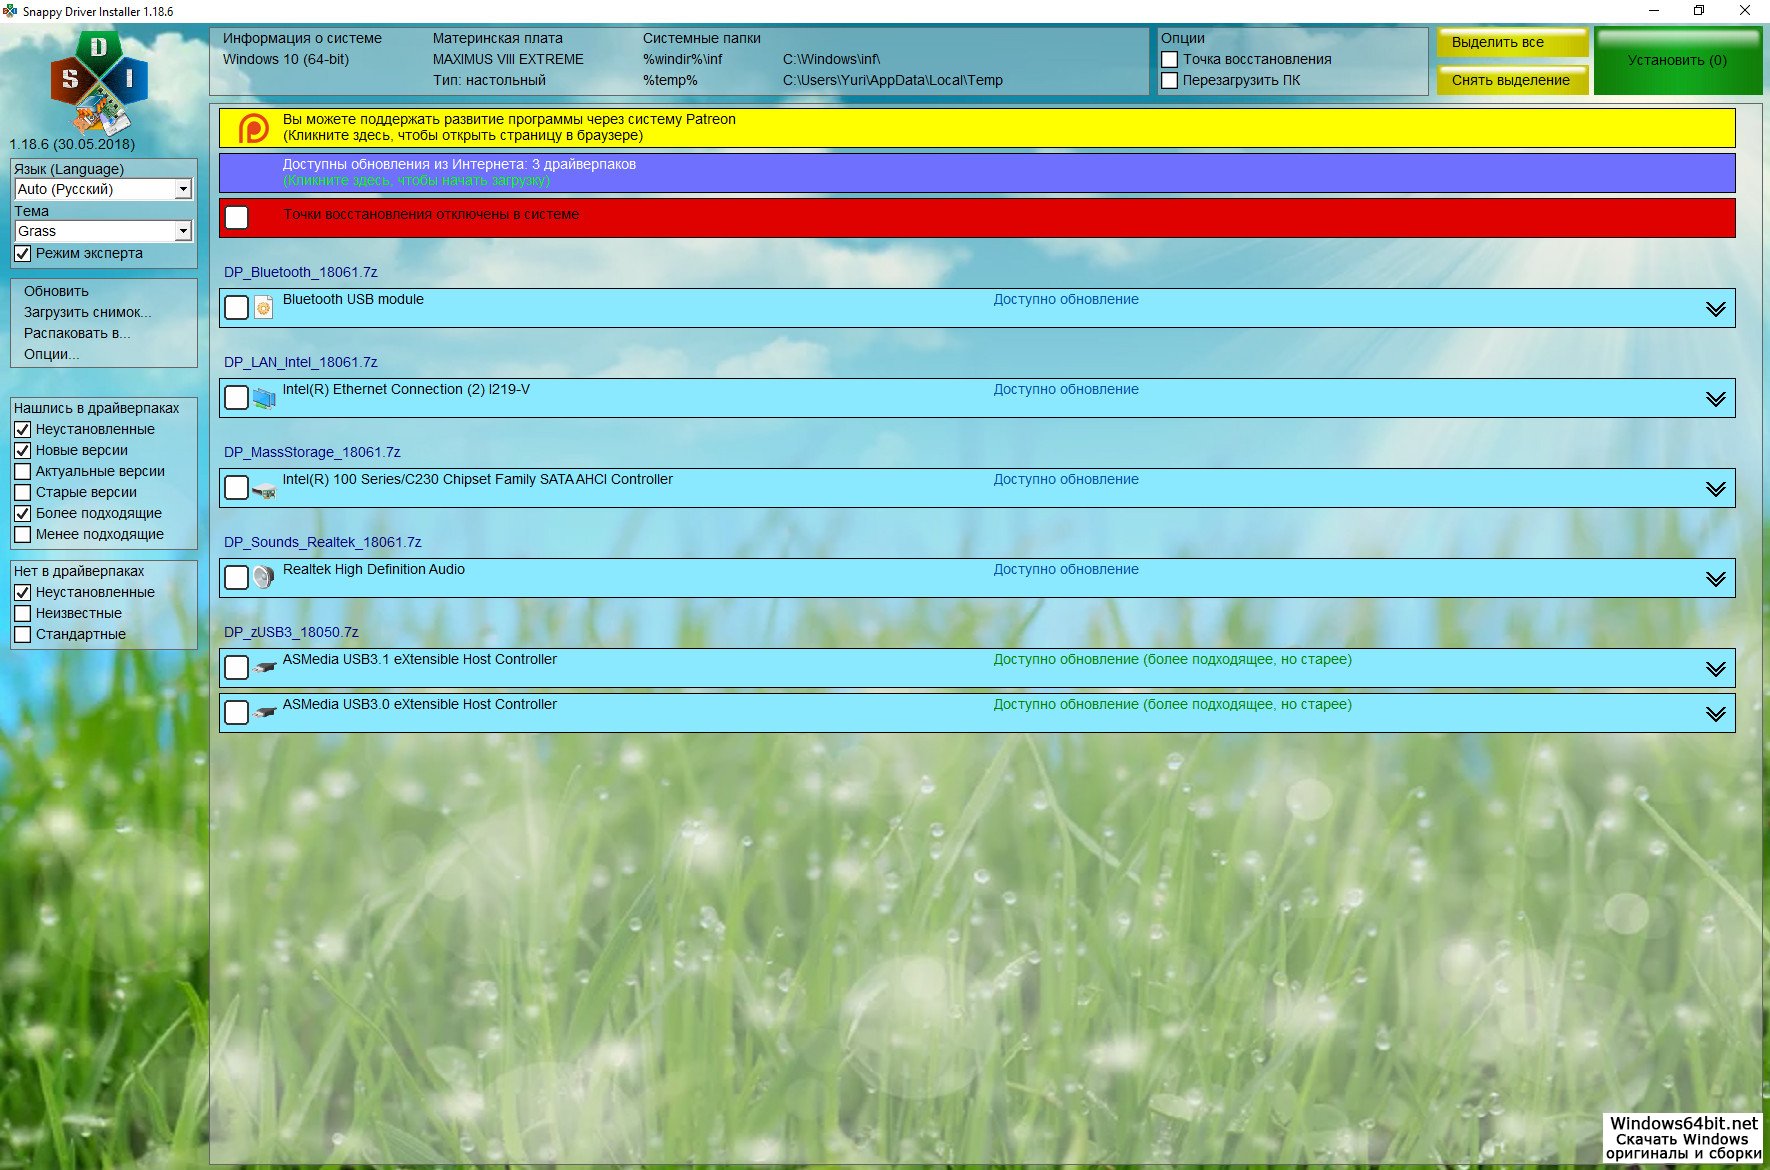Click the Realtek High Definition Audio speaker icon

[x=263, y=578]
